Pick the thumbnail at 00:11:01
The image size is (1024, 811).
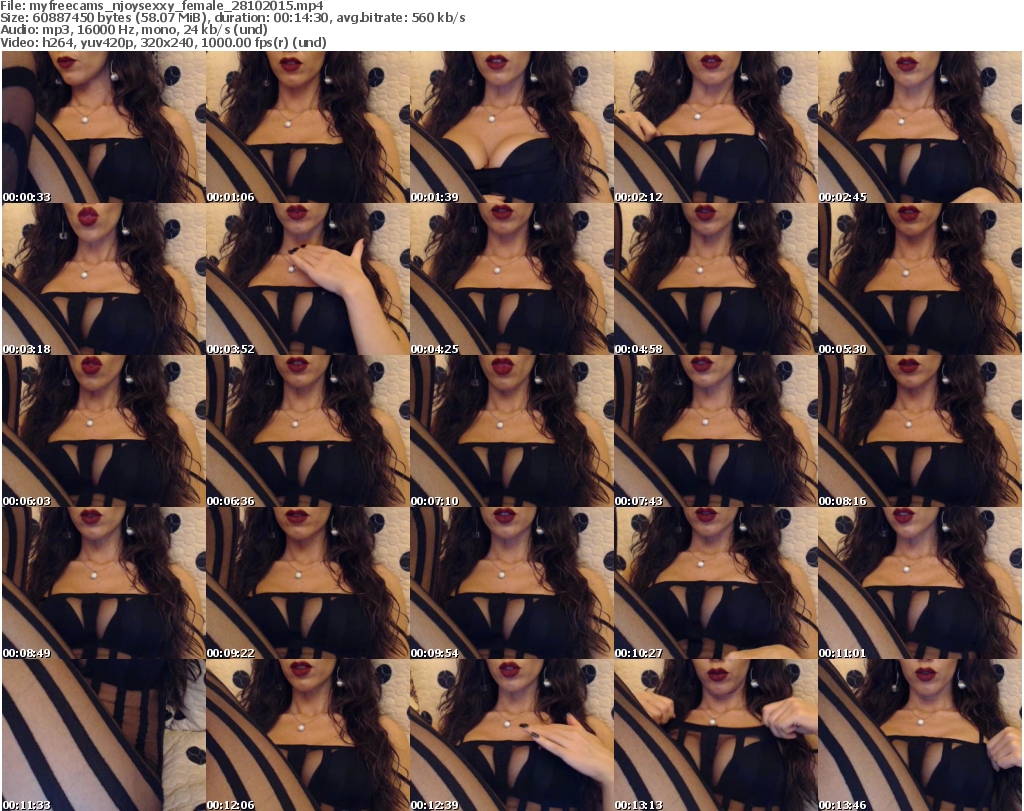coord(920,583)
